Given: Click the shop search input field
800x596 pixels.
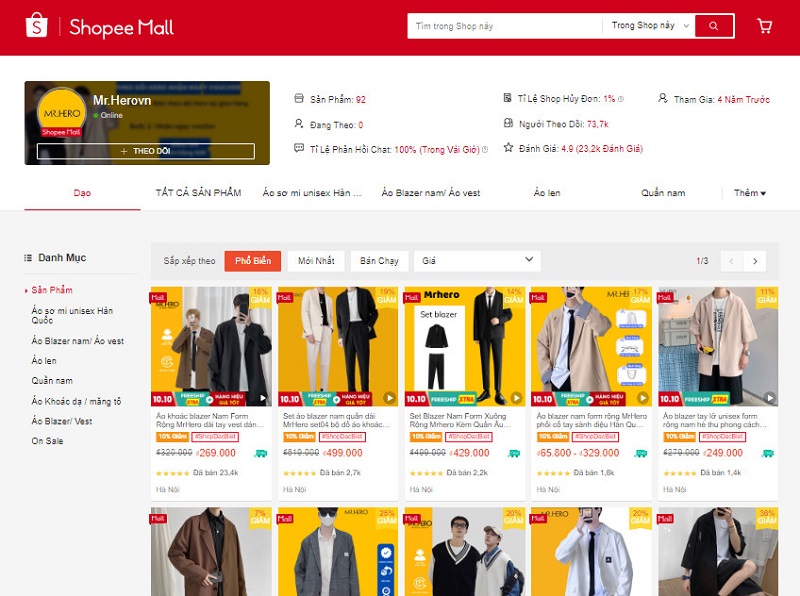Looking at the screenshot, I should tap(505, 26).
